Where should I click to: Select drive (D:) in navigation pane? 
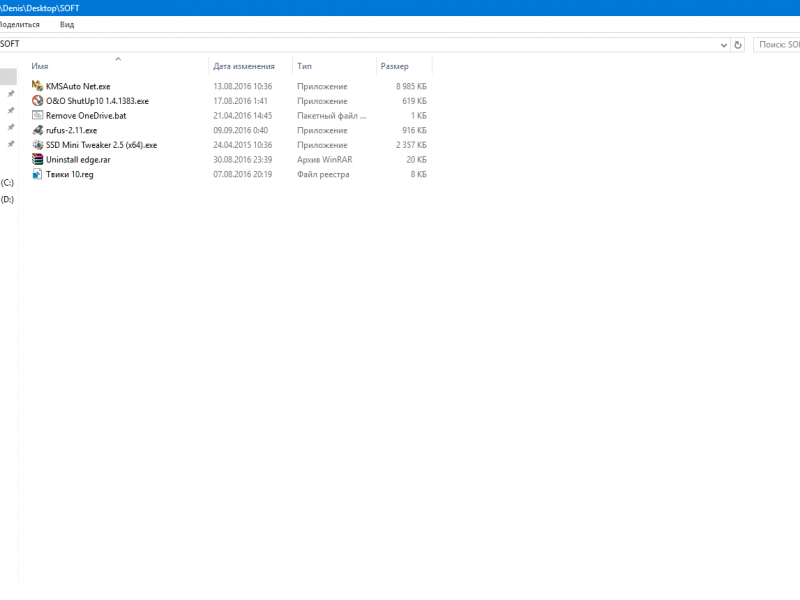coord(7,199)
